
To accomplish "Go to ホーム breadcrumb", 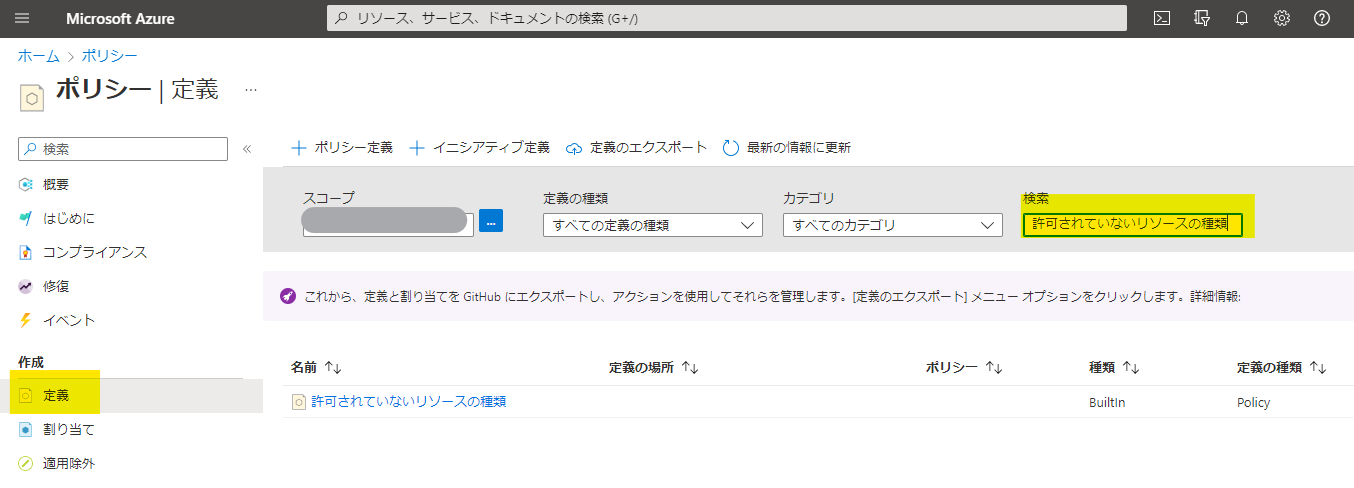I will coord(39,56).
